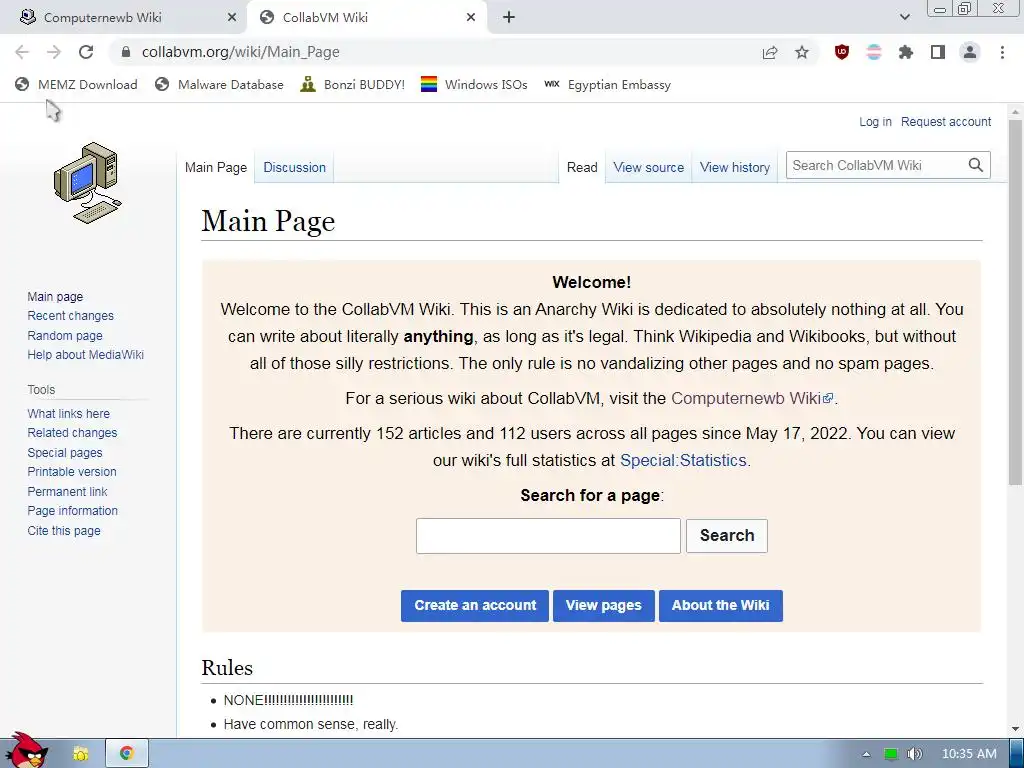Close the Computernewb Wiki tab
Viewport: 1024px width, 768px height.
coord(232,18)
